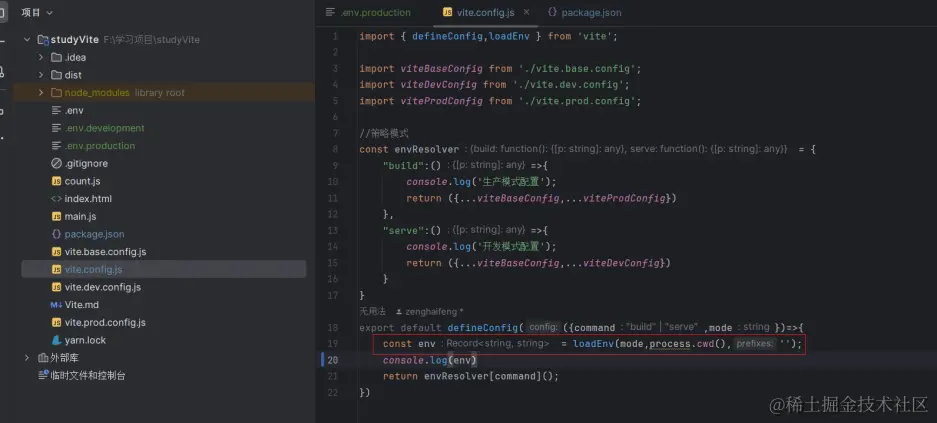The width and height of the screenshot is (937, 423).
Task: Click the //策略模式 comment line
Action: coord(384,133)
